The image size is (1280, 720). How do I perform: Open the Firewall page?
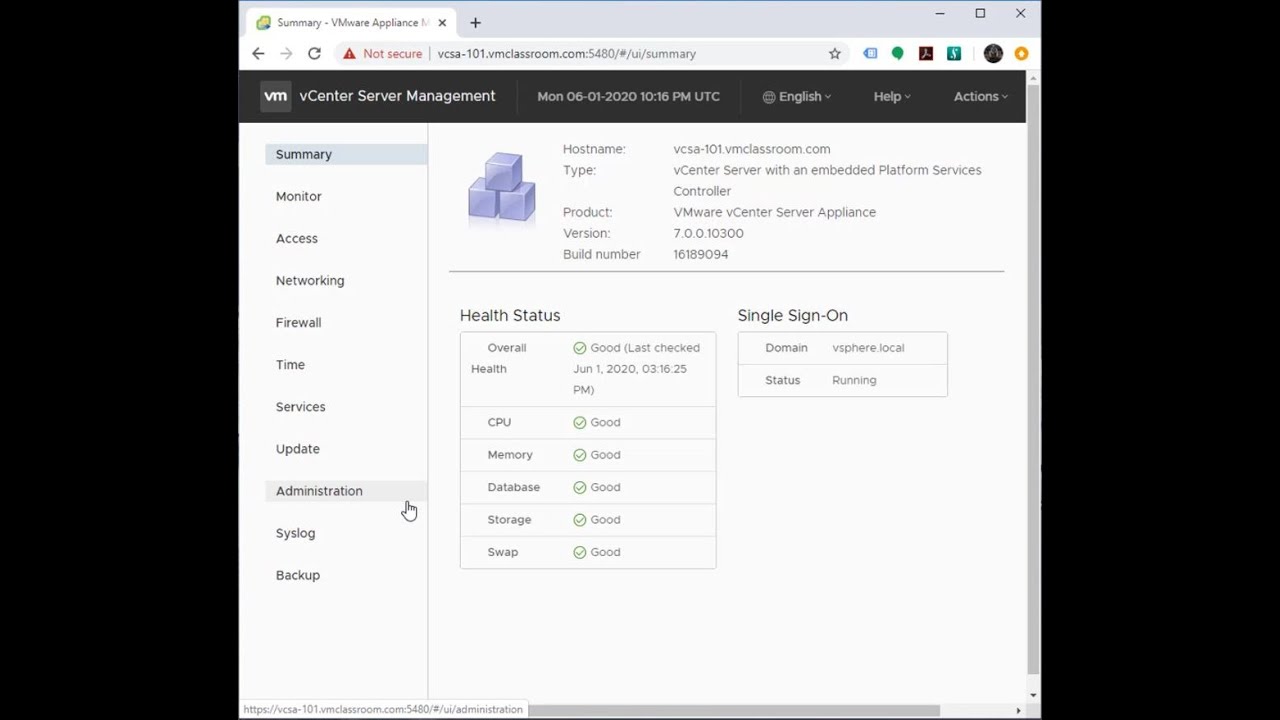click(x=346, y=322)
